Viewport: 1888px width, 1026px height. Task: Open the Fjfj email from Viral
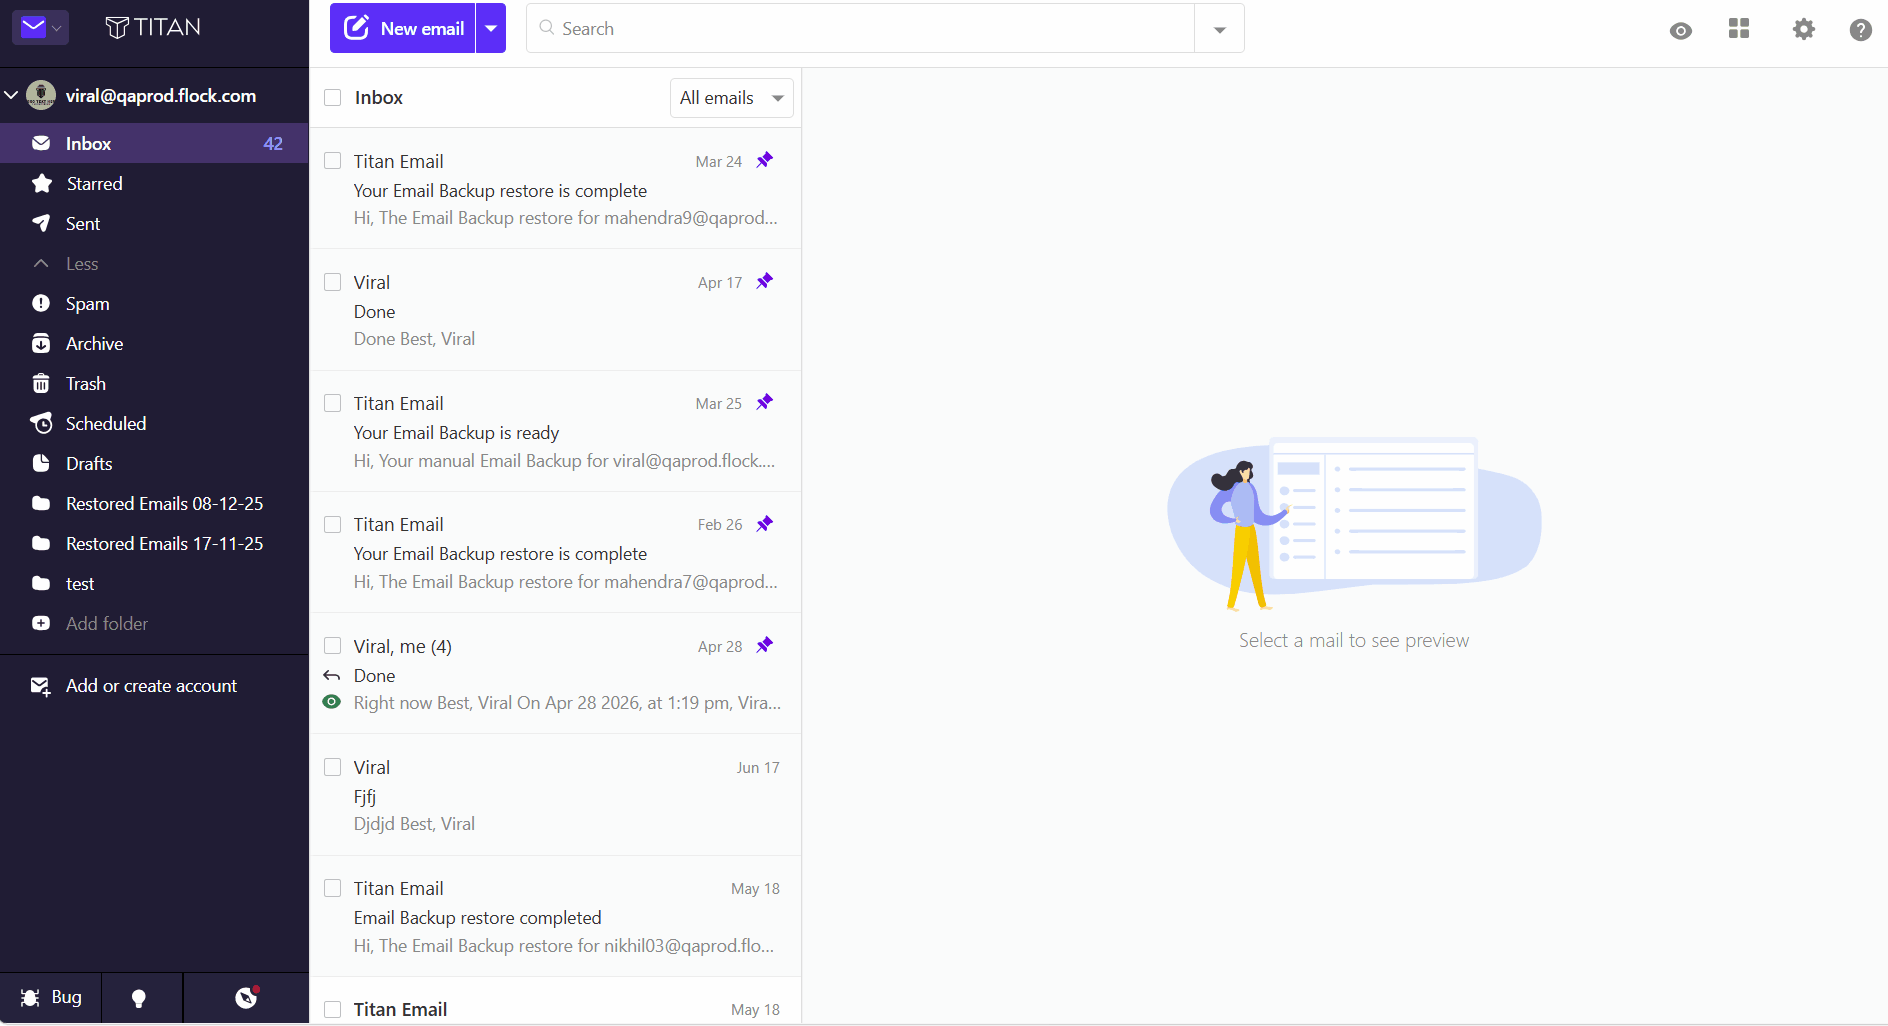(556, 795)
